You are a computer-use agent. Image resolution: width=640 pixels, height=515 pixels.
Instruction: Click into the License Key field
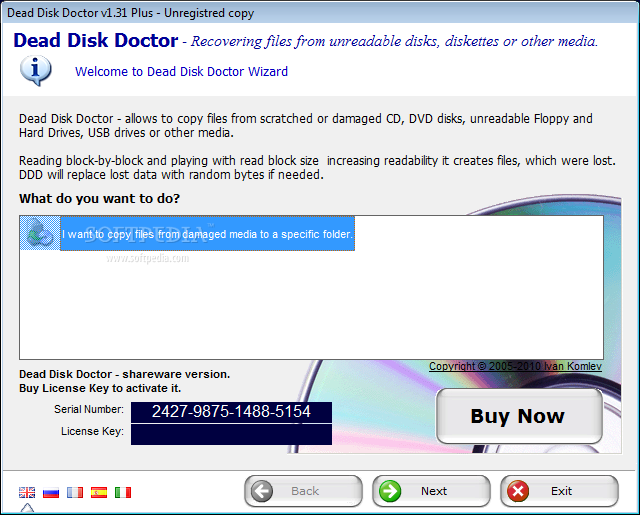(x=231, y=434)
